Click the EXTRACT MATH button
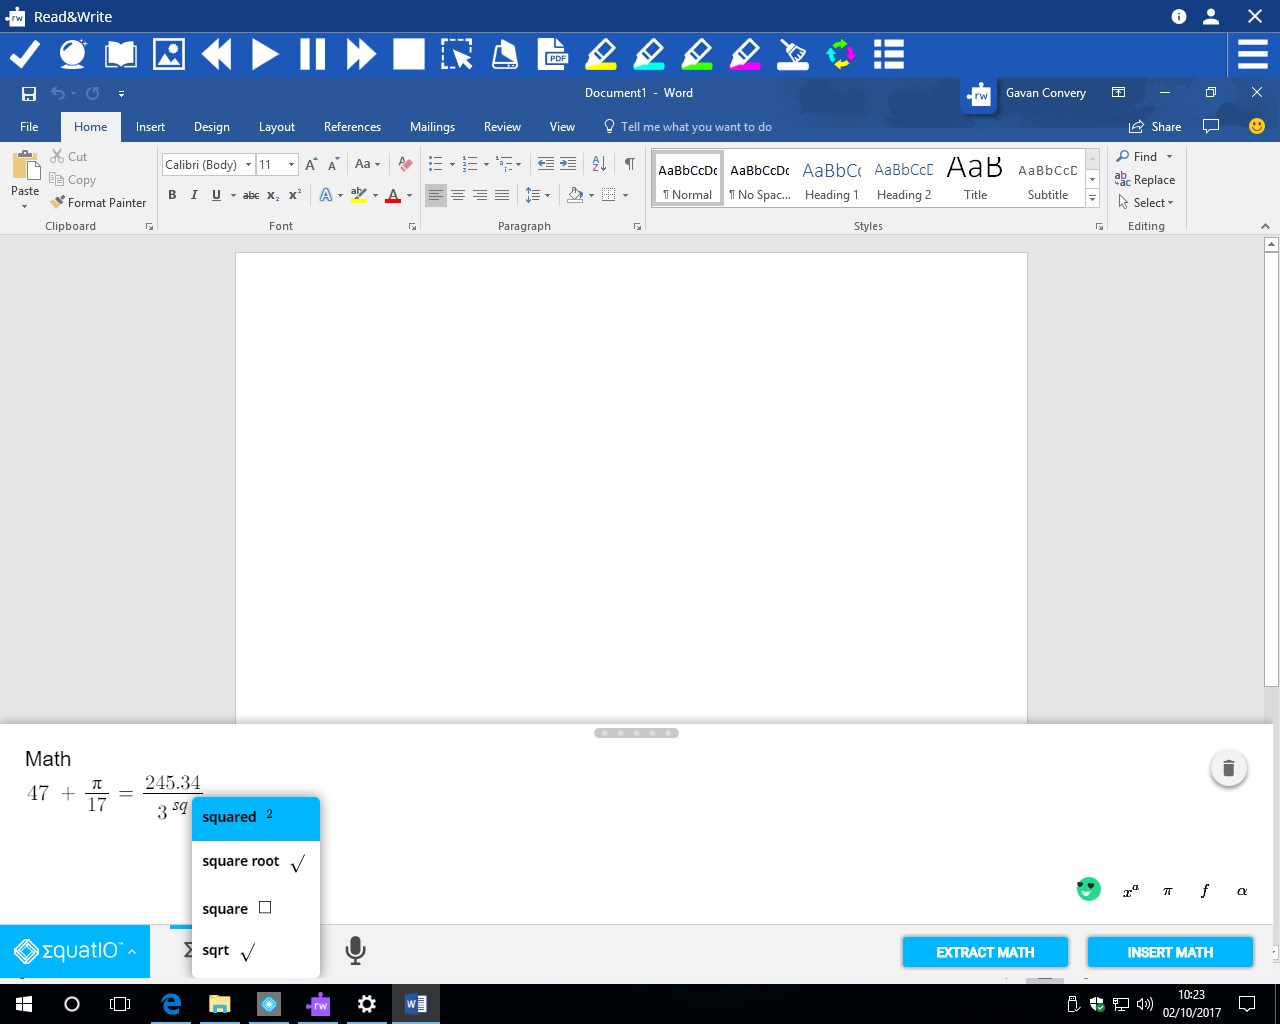The height and width of the screenshot is (1024, 1280). coord(984,951)
